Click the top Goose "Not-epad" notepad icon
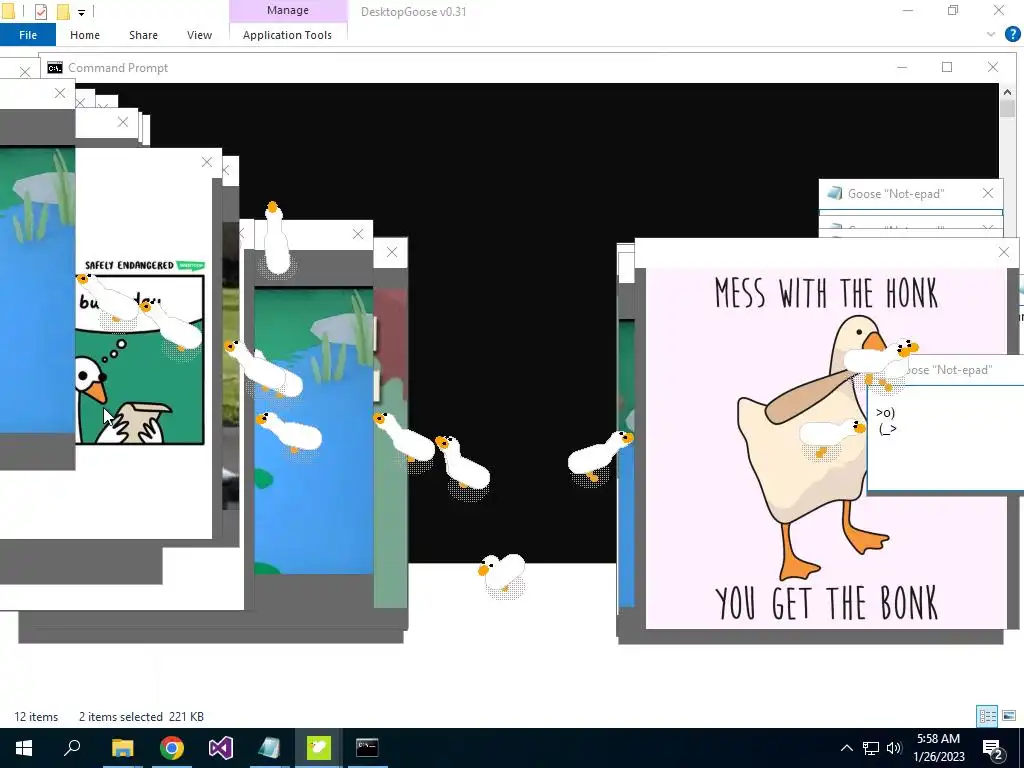The height and width of the screenshot is (768, 1024). 835,193
